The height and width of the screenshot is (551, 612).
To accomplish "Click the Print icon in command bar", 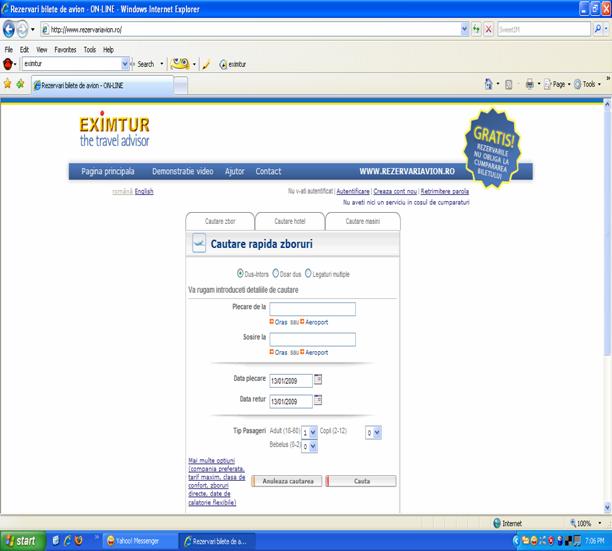I will [530, 84].
